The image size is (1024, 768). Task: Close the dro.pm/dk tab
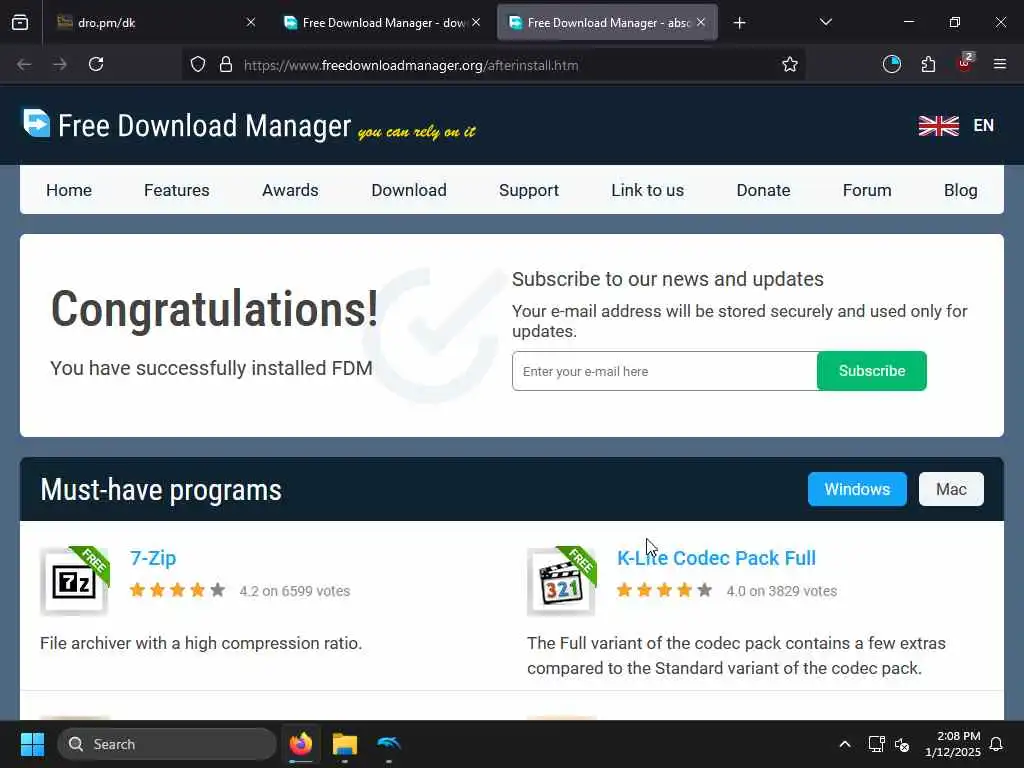point(251,22)
